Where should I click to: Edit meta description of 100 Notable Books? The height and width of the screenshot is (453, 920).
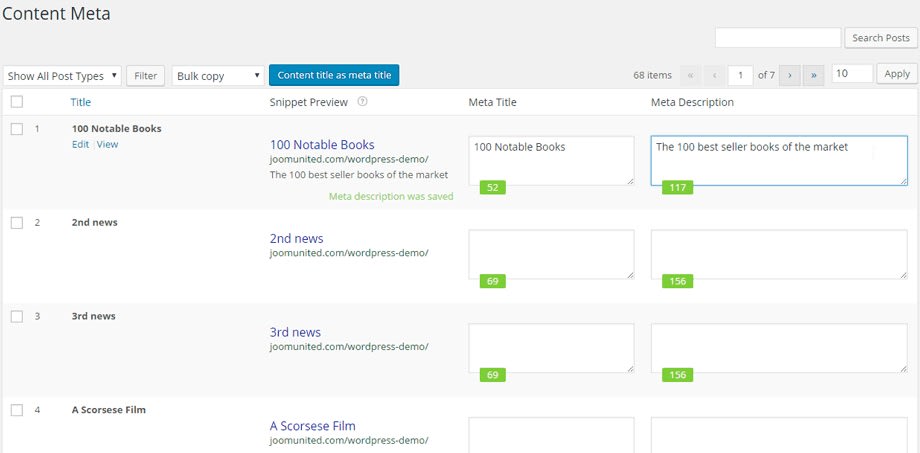779,161
